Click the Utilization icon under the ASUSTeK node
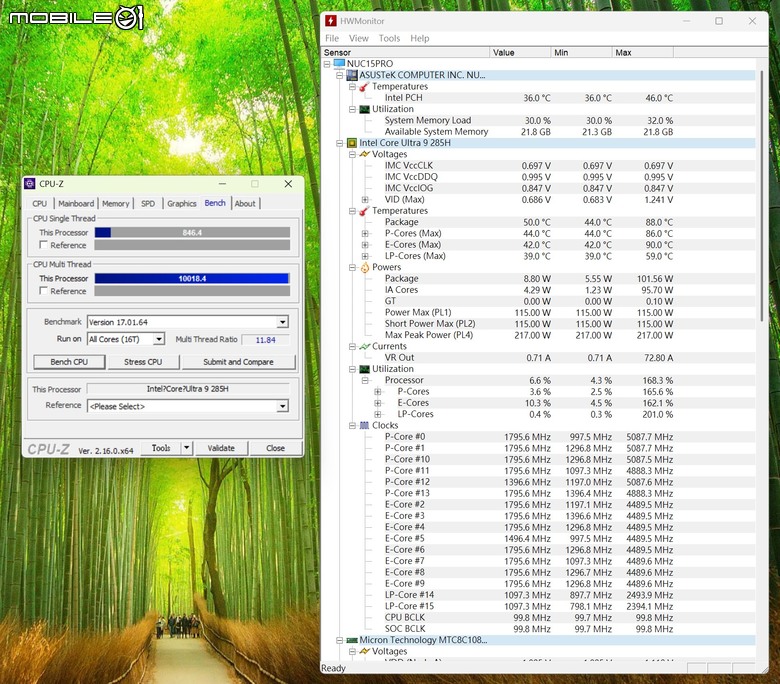This screenshot has height=684, width=780. 364,109
